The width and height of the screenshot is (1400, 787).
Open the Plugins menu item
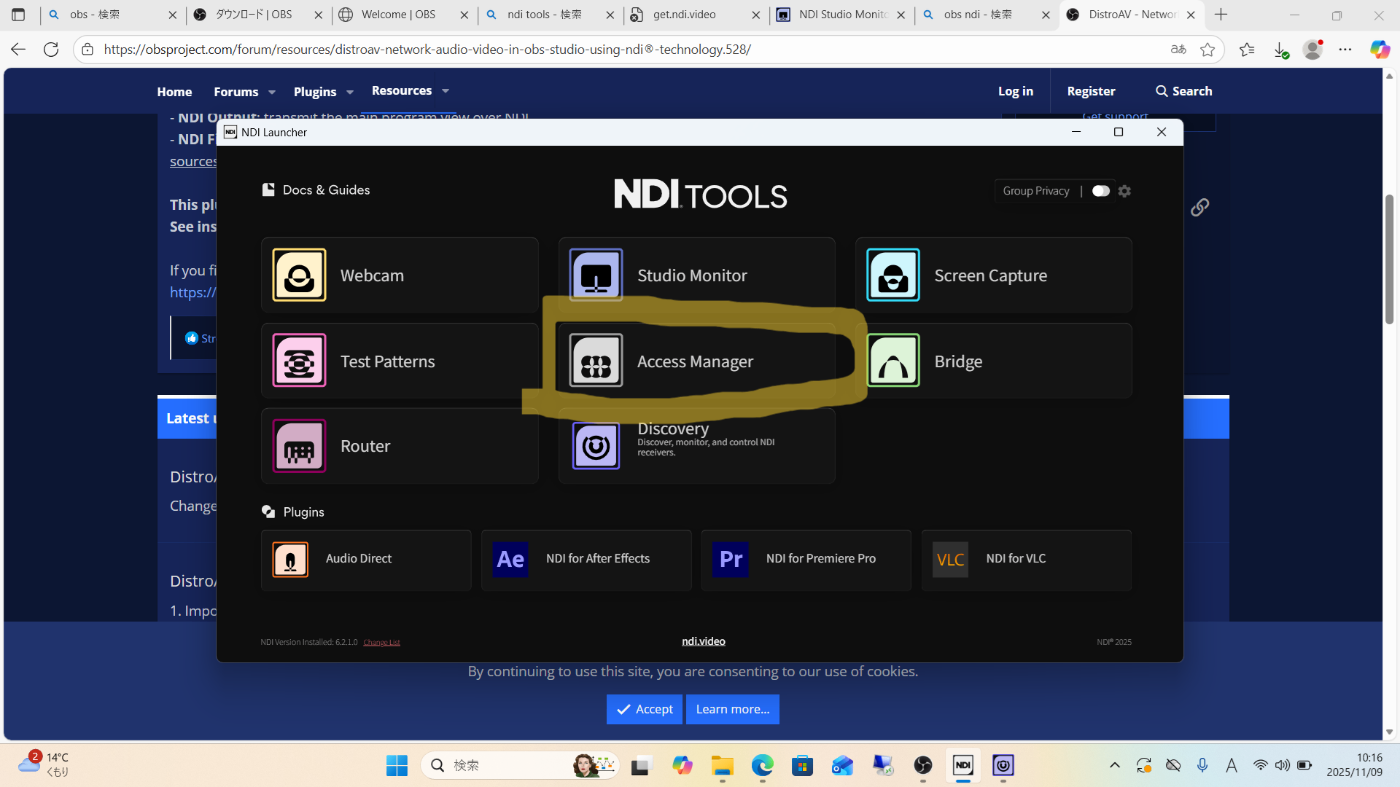point(315,91)
